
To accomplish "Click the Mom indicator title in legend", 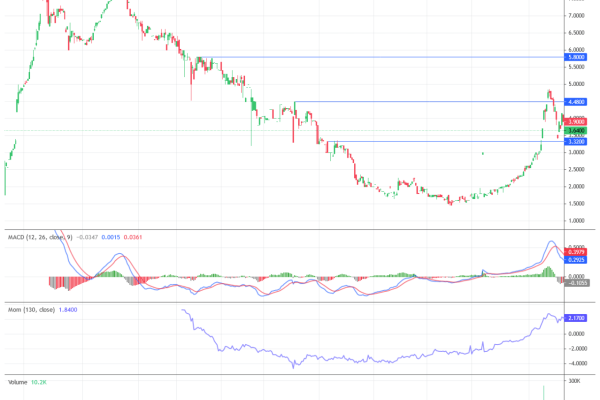I will [15, 310].
